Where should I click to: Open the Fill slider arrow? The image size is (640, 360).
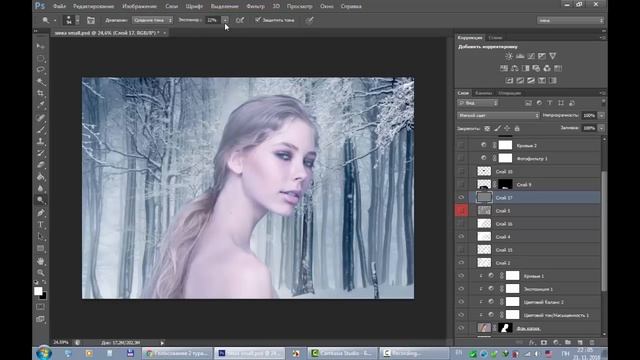coord(601,128)
